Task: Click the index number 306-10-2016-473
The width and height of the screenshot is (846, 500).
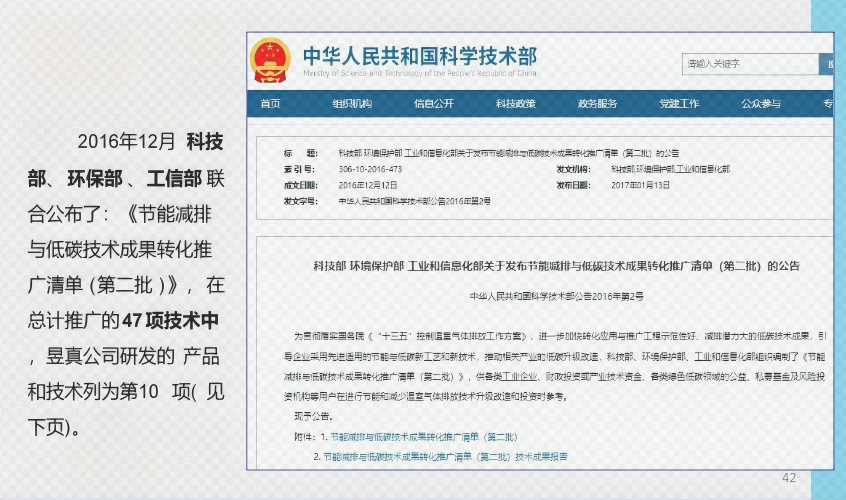Action: coord(374,169)
